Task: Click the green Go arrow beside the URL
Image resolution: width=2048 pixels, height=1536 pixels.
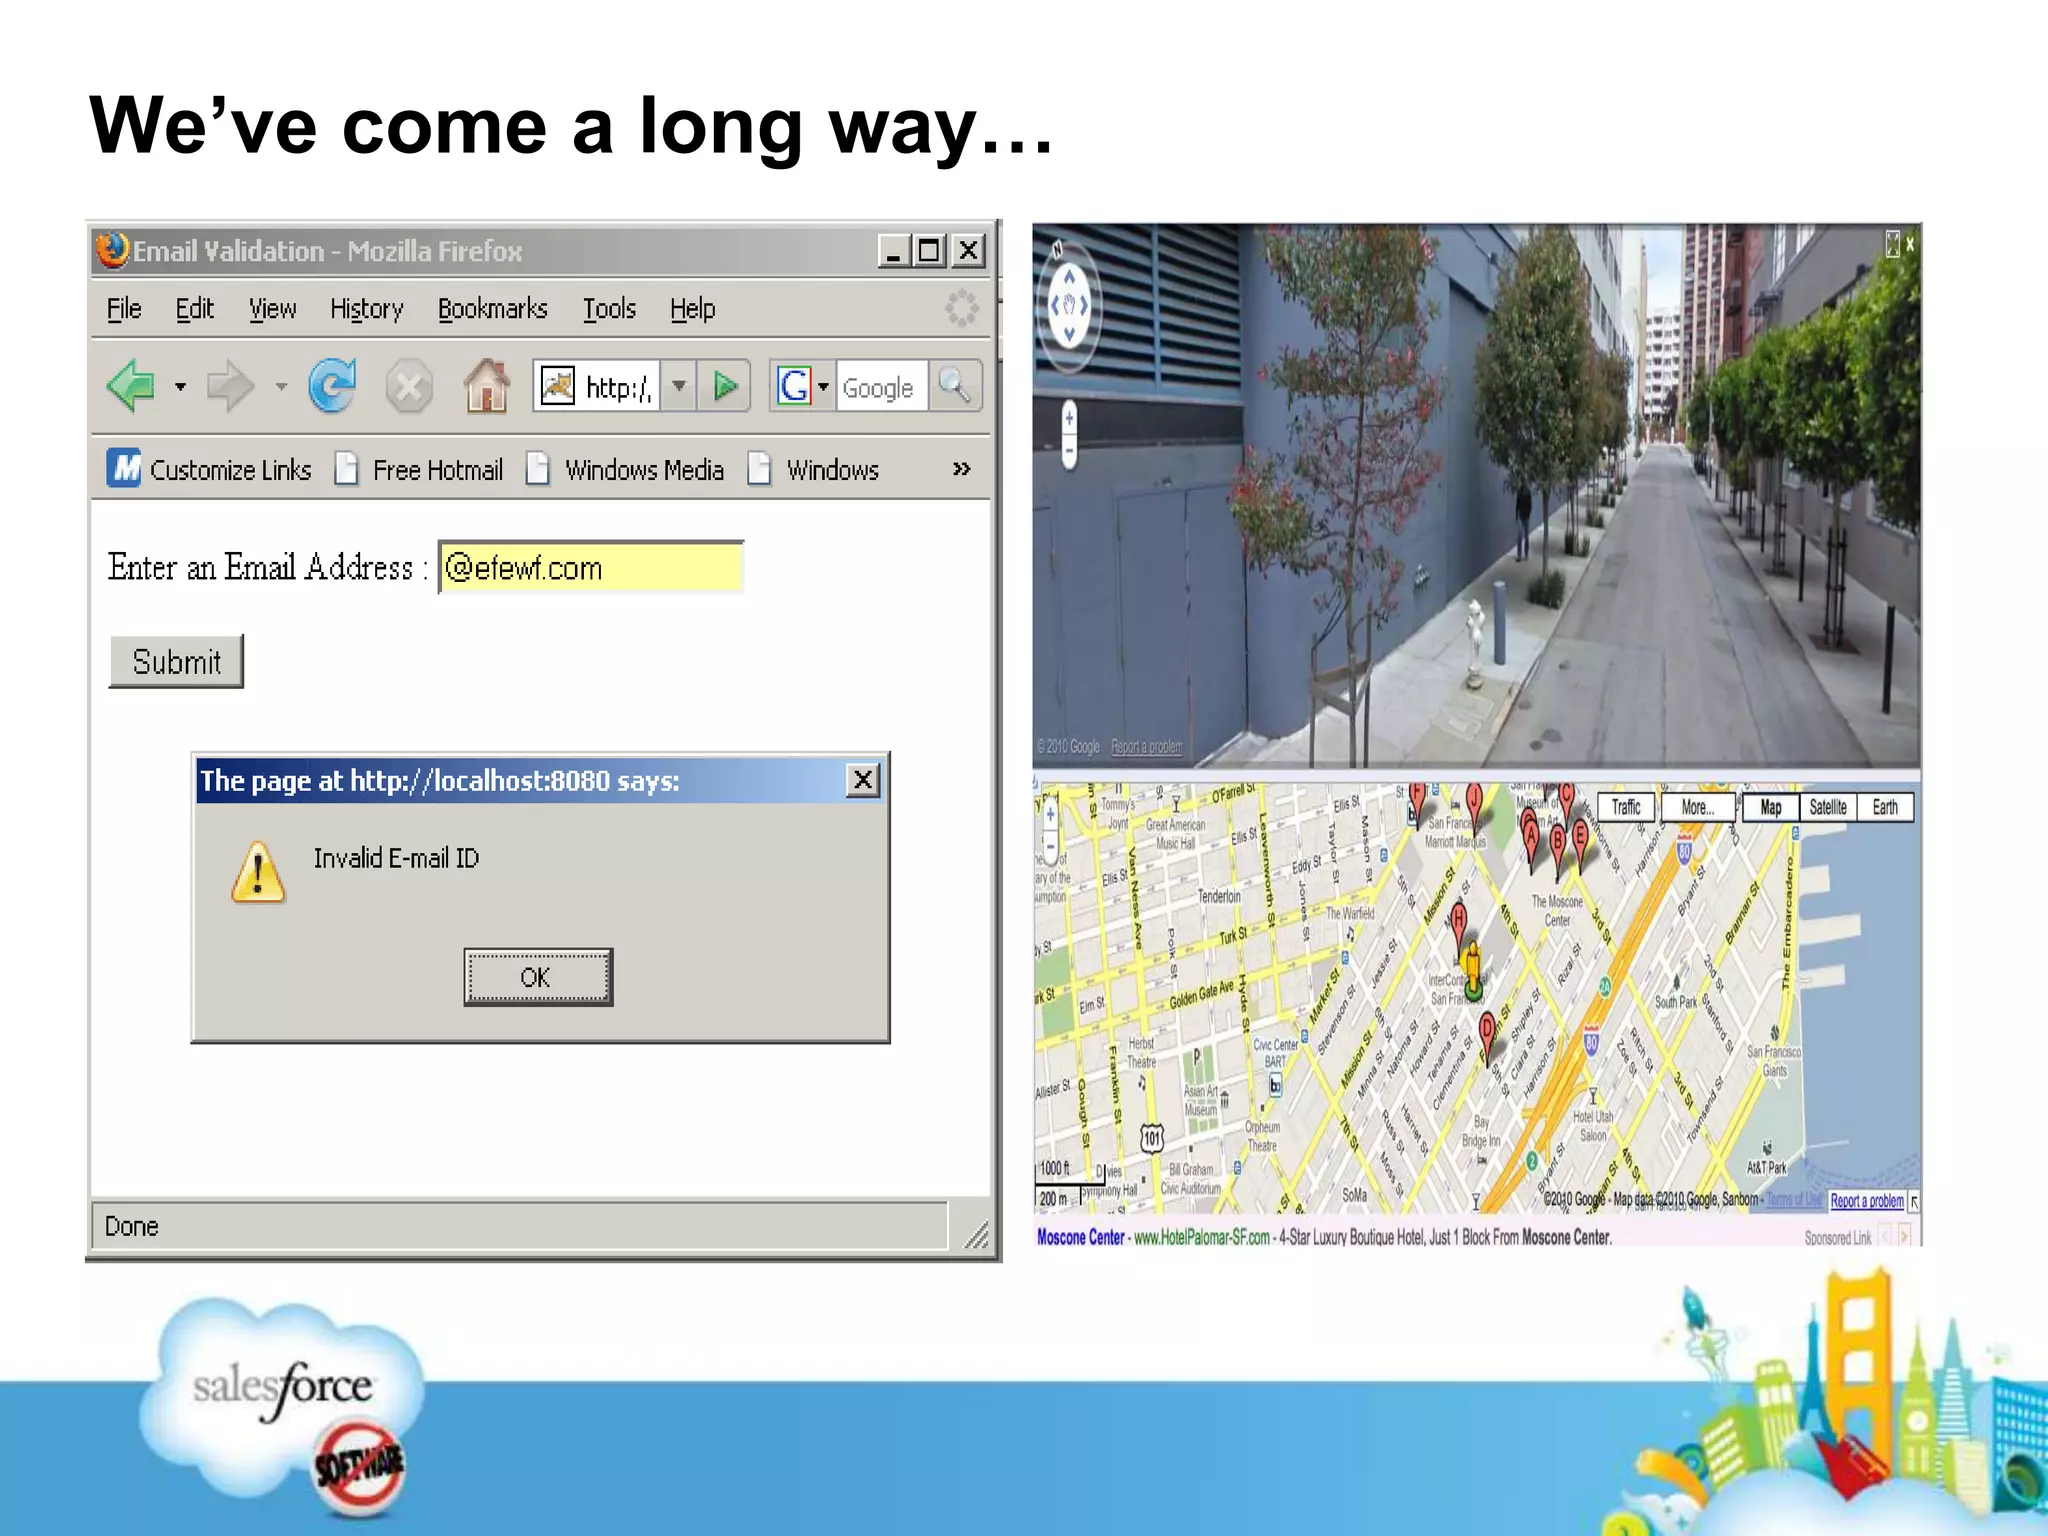Action: [725, 386]
